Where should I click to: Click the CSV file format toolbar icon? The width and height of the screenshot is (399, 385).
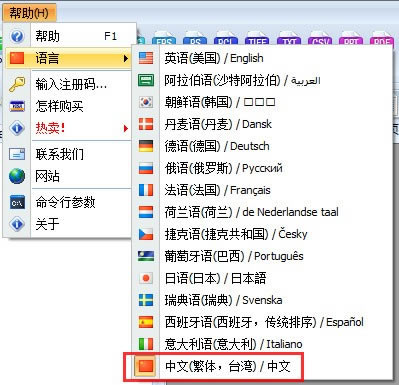pyautogui.click(x=320, y=39)
